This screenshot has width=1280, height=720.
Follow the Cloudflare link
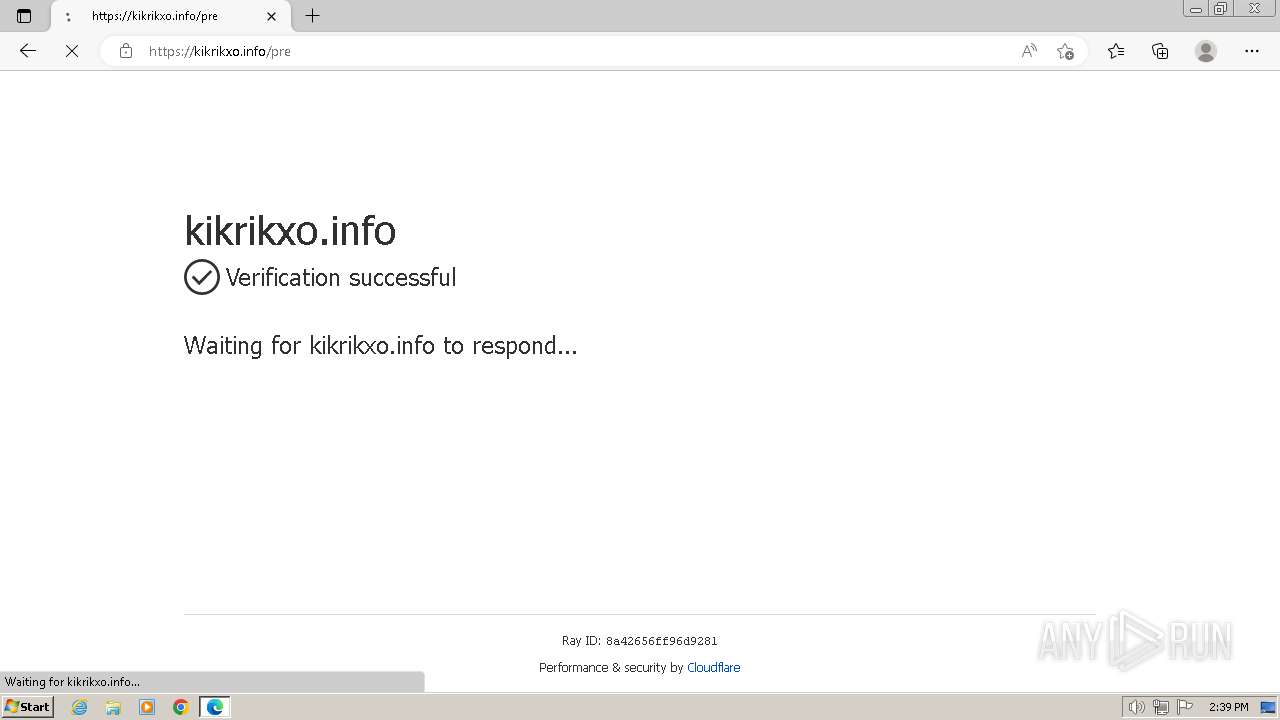point(713,668)
